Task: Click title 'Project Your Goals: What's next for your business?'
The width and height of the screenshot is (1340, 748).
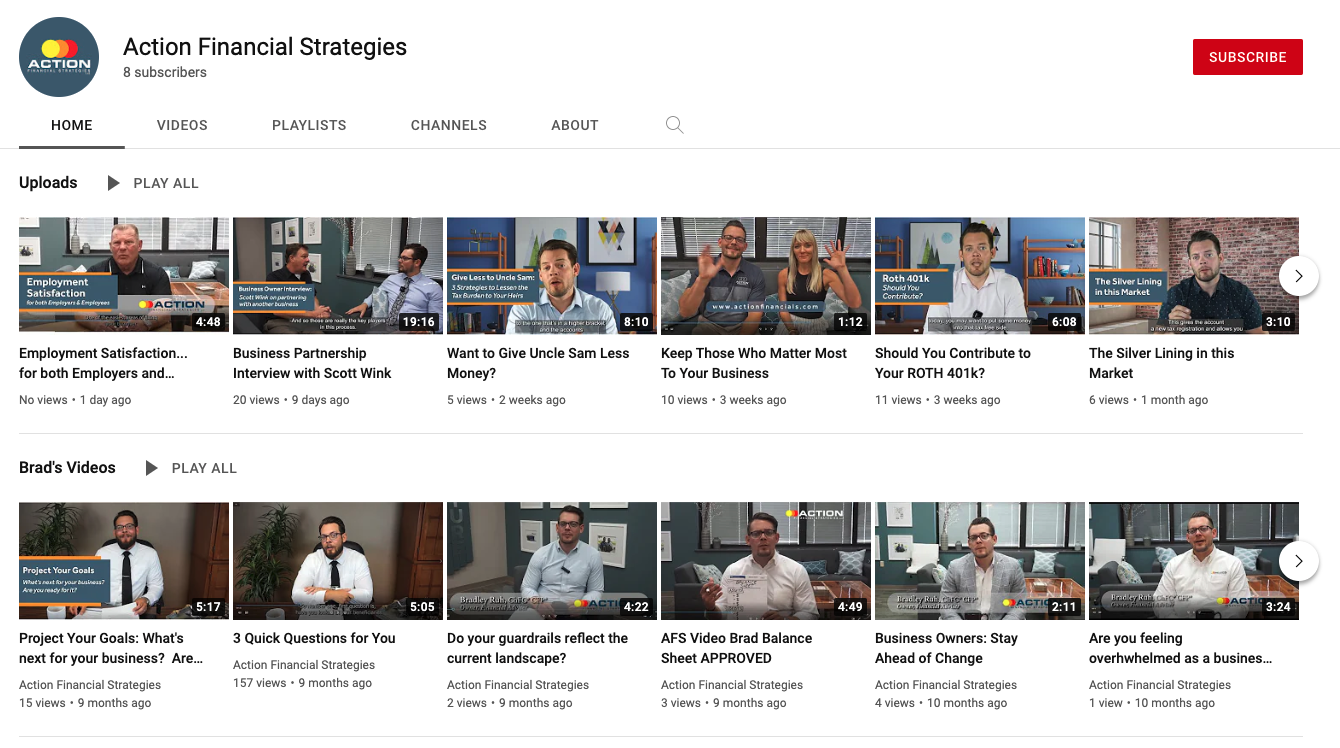Action: (111, 648)
